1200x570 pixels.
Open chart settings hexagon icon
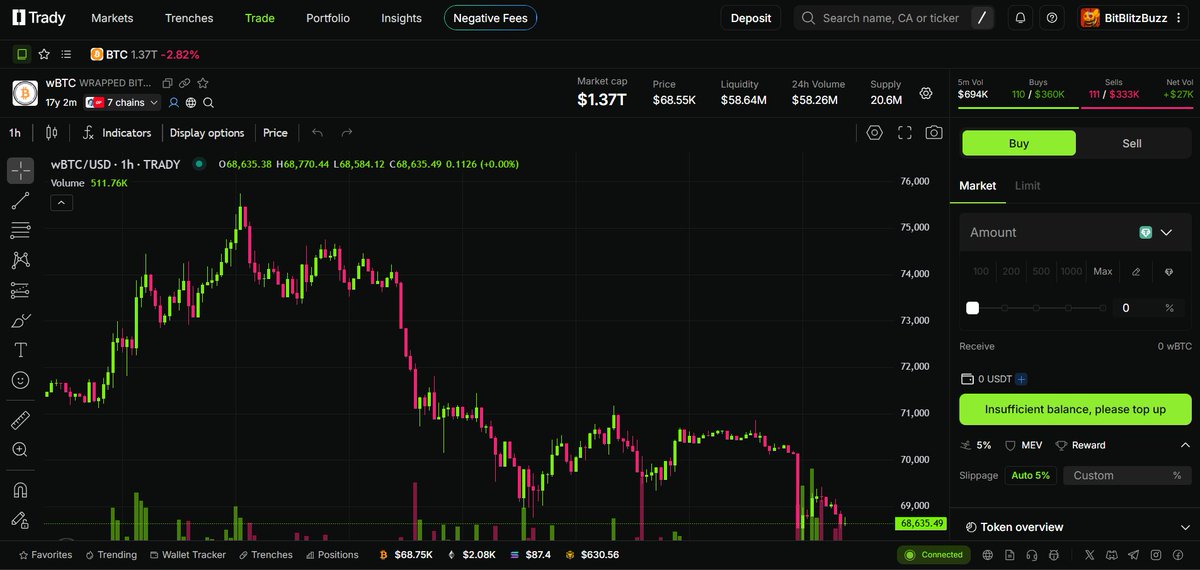click(875, 132)
